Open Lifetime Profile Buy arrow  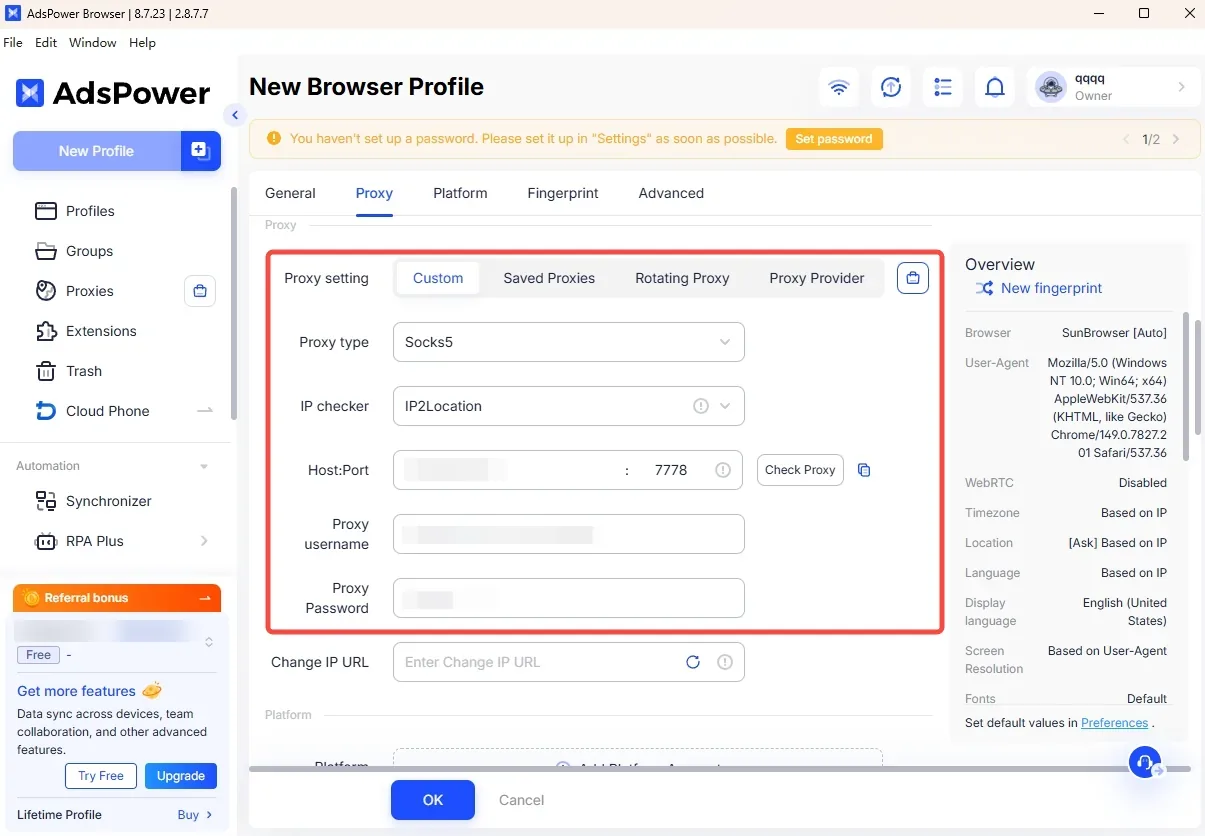click(x=209, y=815)
